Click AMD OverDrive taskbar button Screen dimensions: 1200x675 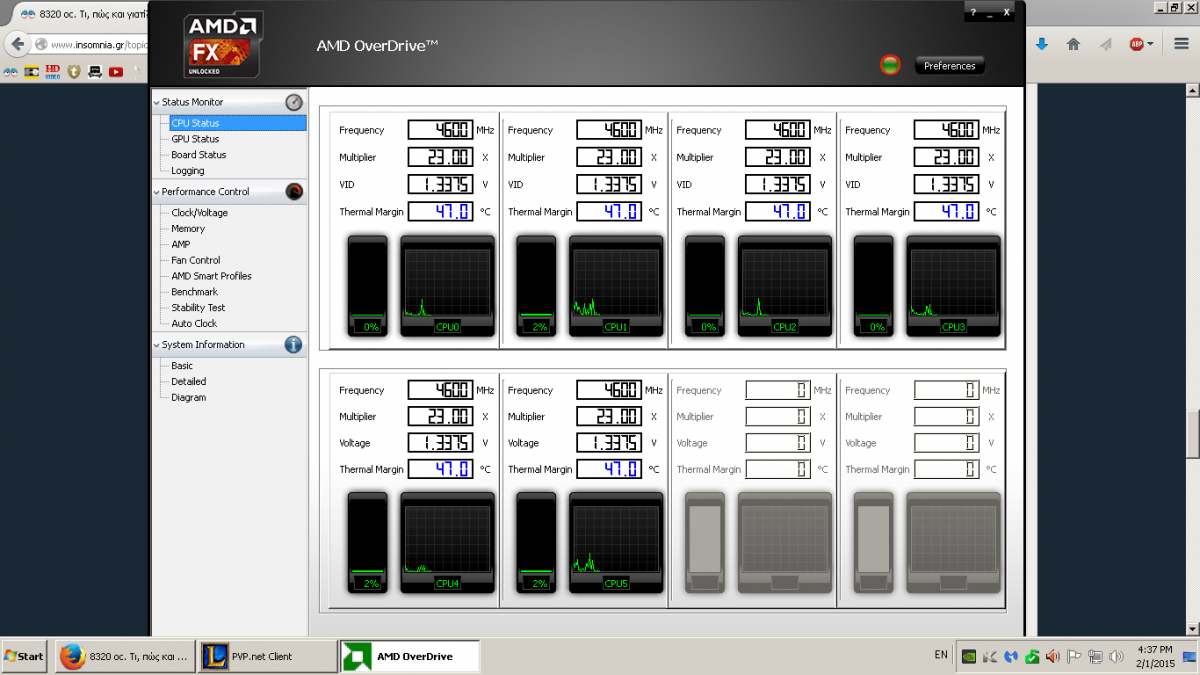point(410,657)
